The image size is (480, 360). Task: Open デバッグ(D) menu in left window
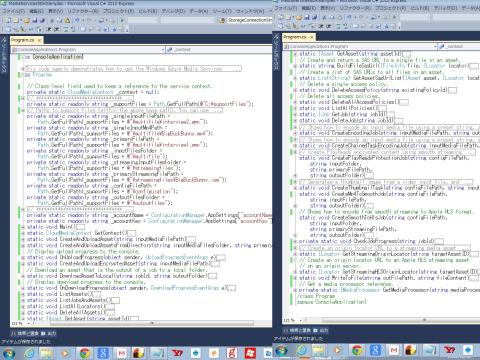click(173, 11)
